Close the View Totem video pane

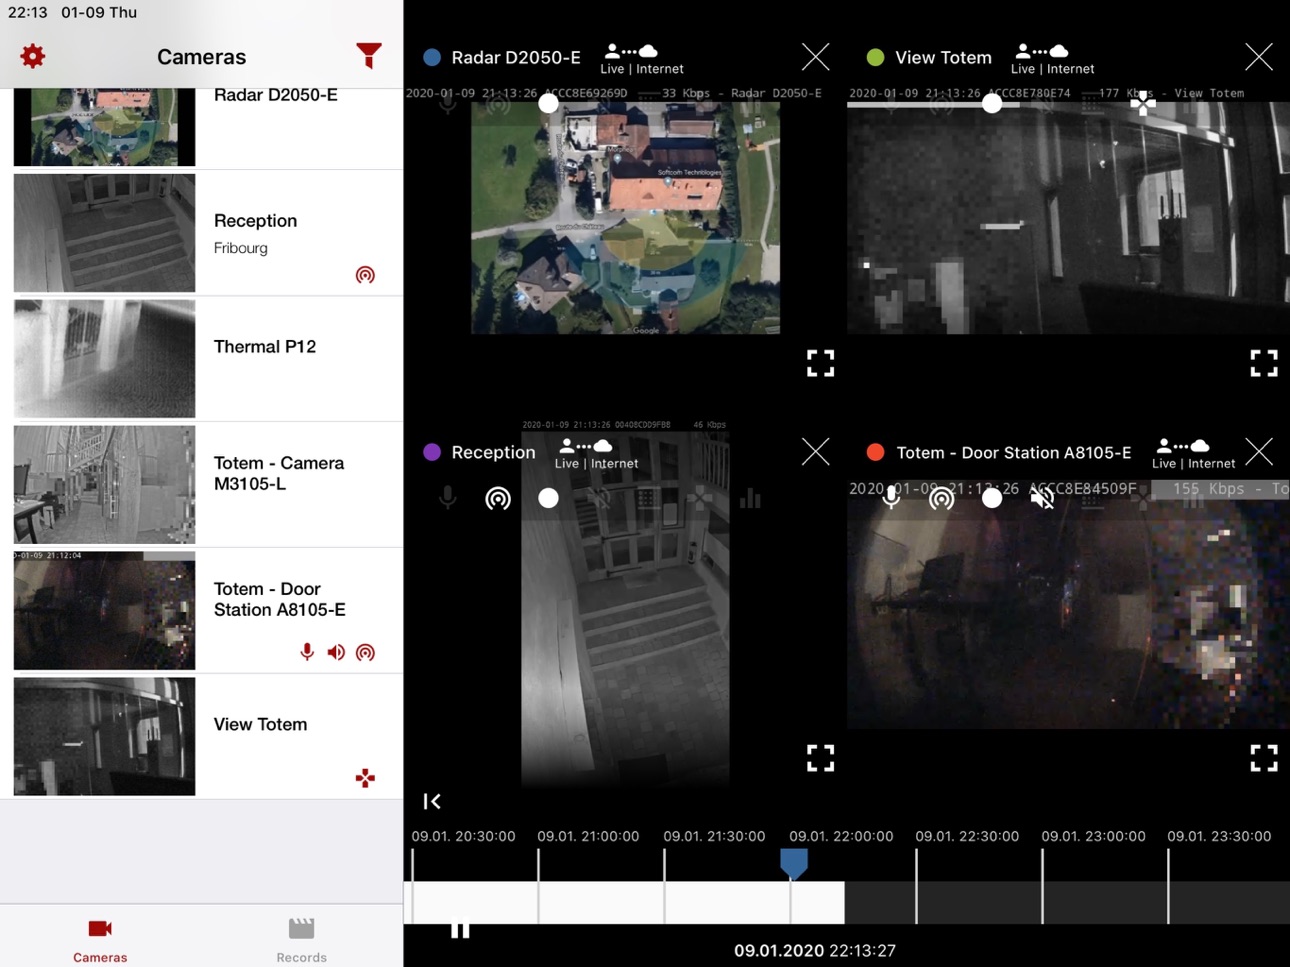(1259, 57)
